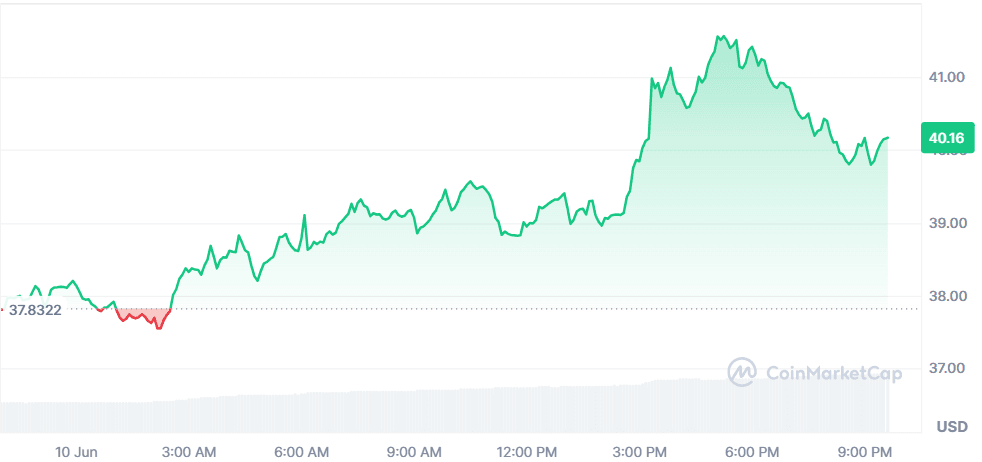Click the 9:00 PM time marker

(x=864, y=452)
